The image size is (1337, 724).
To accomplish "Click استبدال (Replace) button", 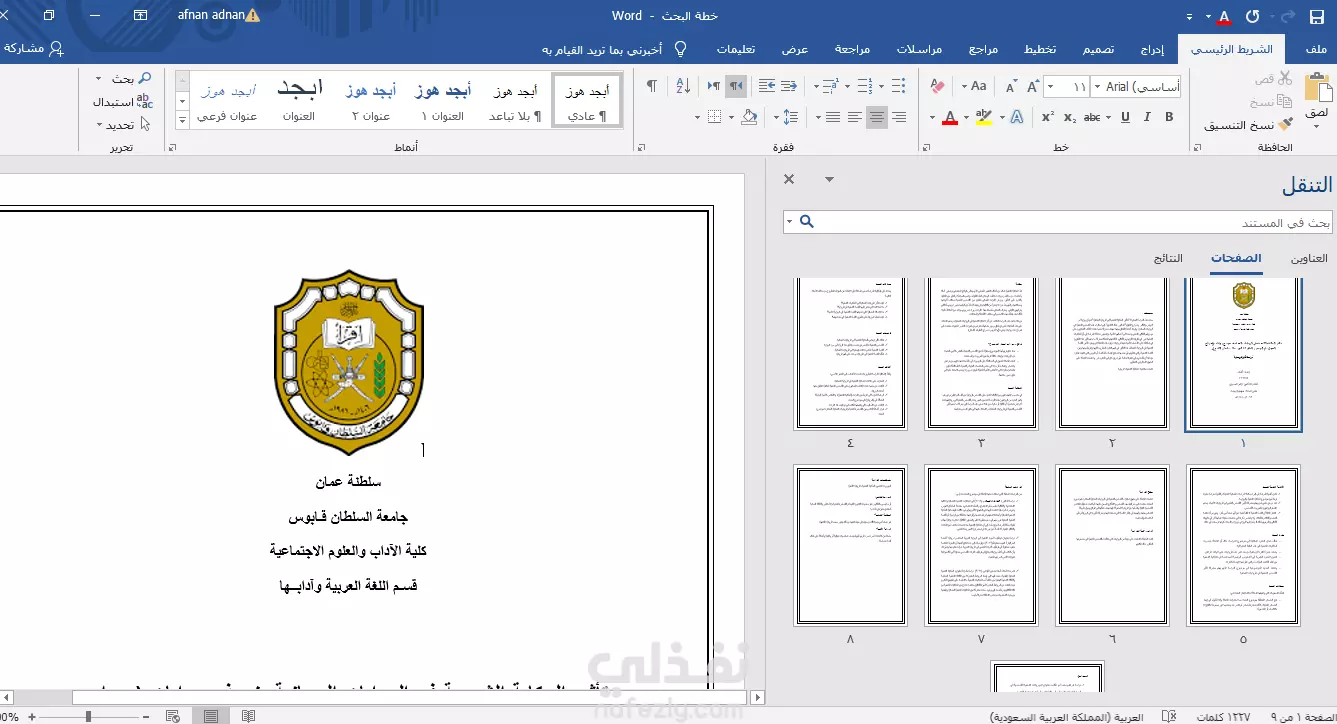I will tap(122, 102).
